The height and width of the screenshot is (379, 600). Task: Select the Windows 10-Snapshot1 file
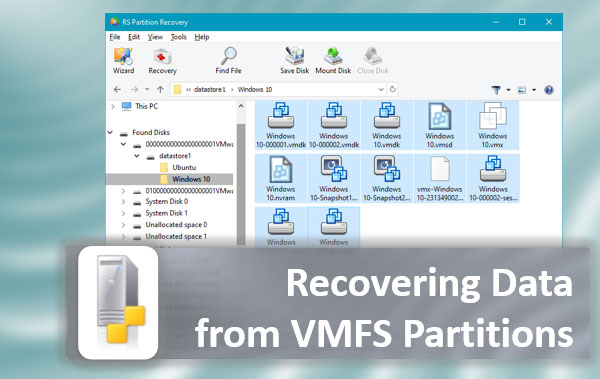pyautogui.click(x=334, y=178)
